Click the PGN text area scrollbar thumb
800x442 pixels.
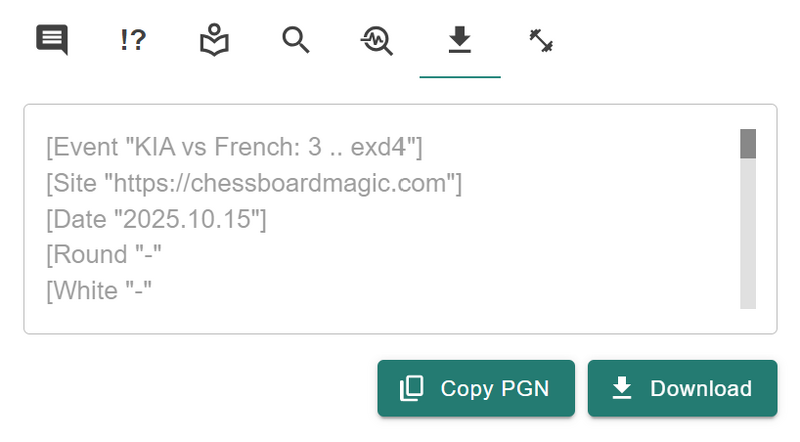[x=748, y=143]
